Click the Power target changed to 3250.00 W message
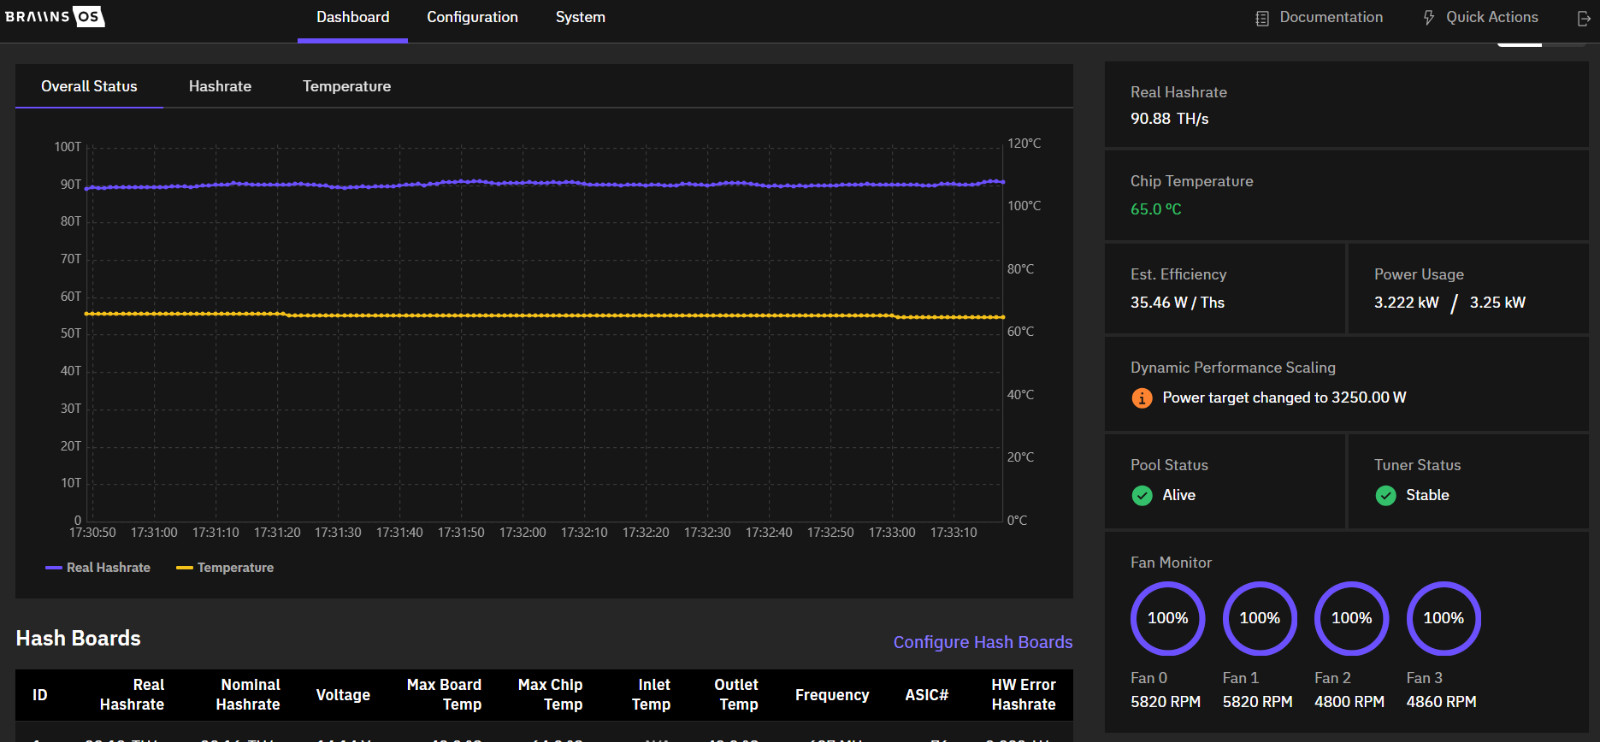The width and height of the screenshot is (1600, 742). [x=1284, y=398]
